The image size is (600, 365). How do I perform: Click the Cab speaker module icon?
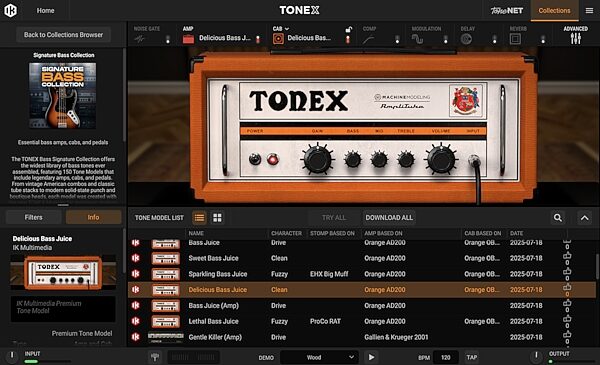tap(278, 39)
